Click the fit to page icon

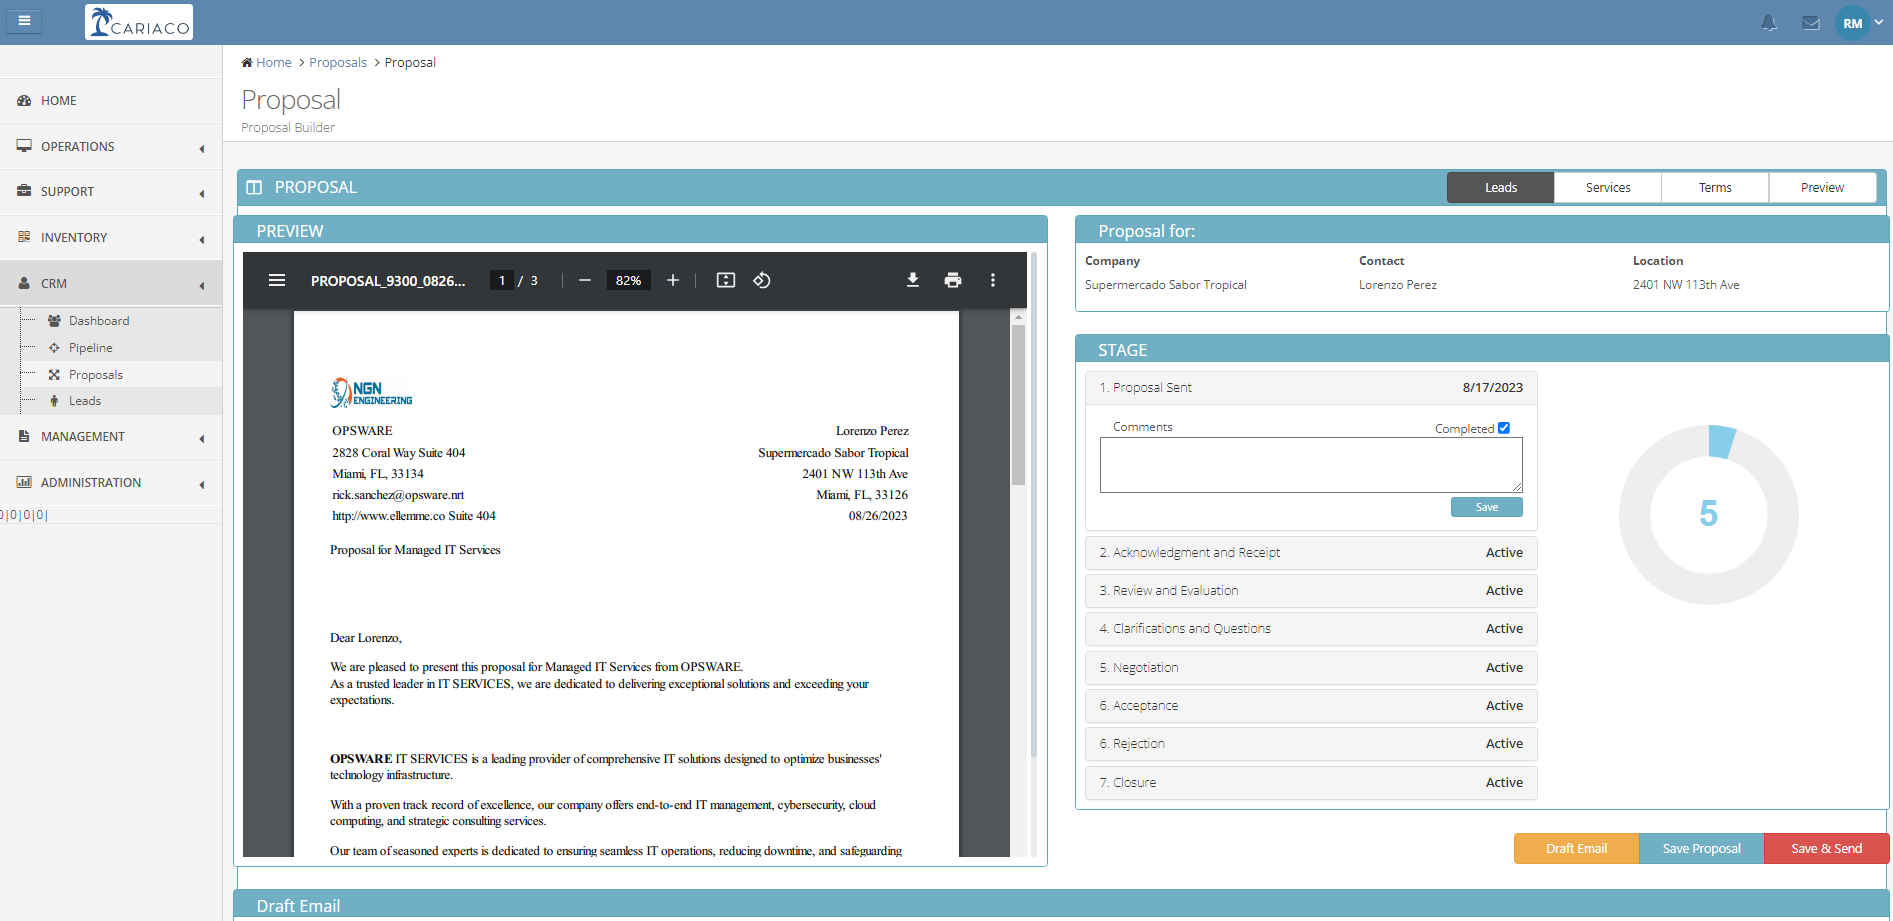click(x=726, y=280)
